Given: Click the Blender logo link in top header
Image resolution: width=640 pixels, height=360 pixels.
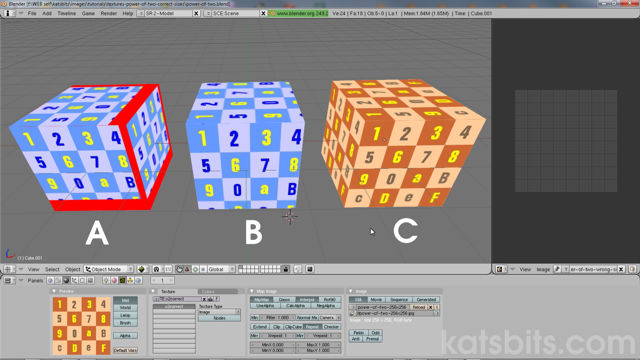Looking at the screenshot, I should 299,13.
